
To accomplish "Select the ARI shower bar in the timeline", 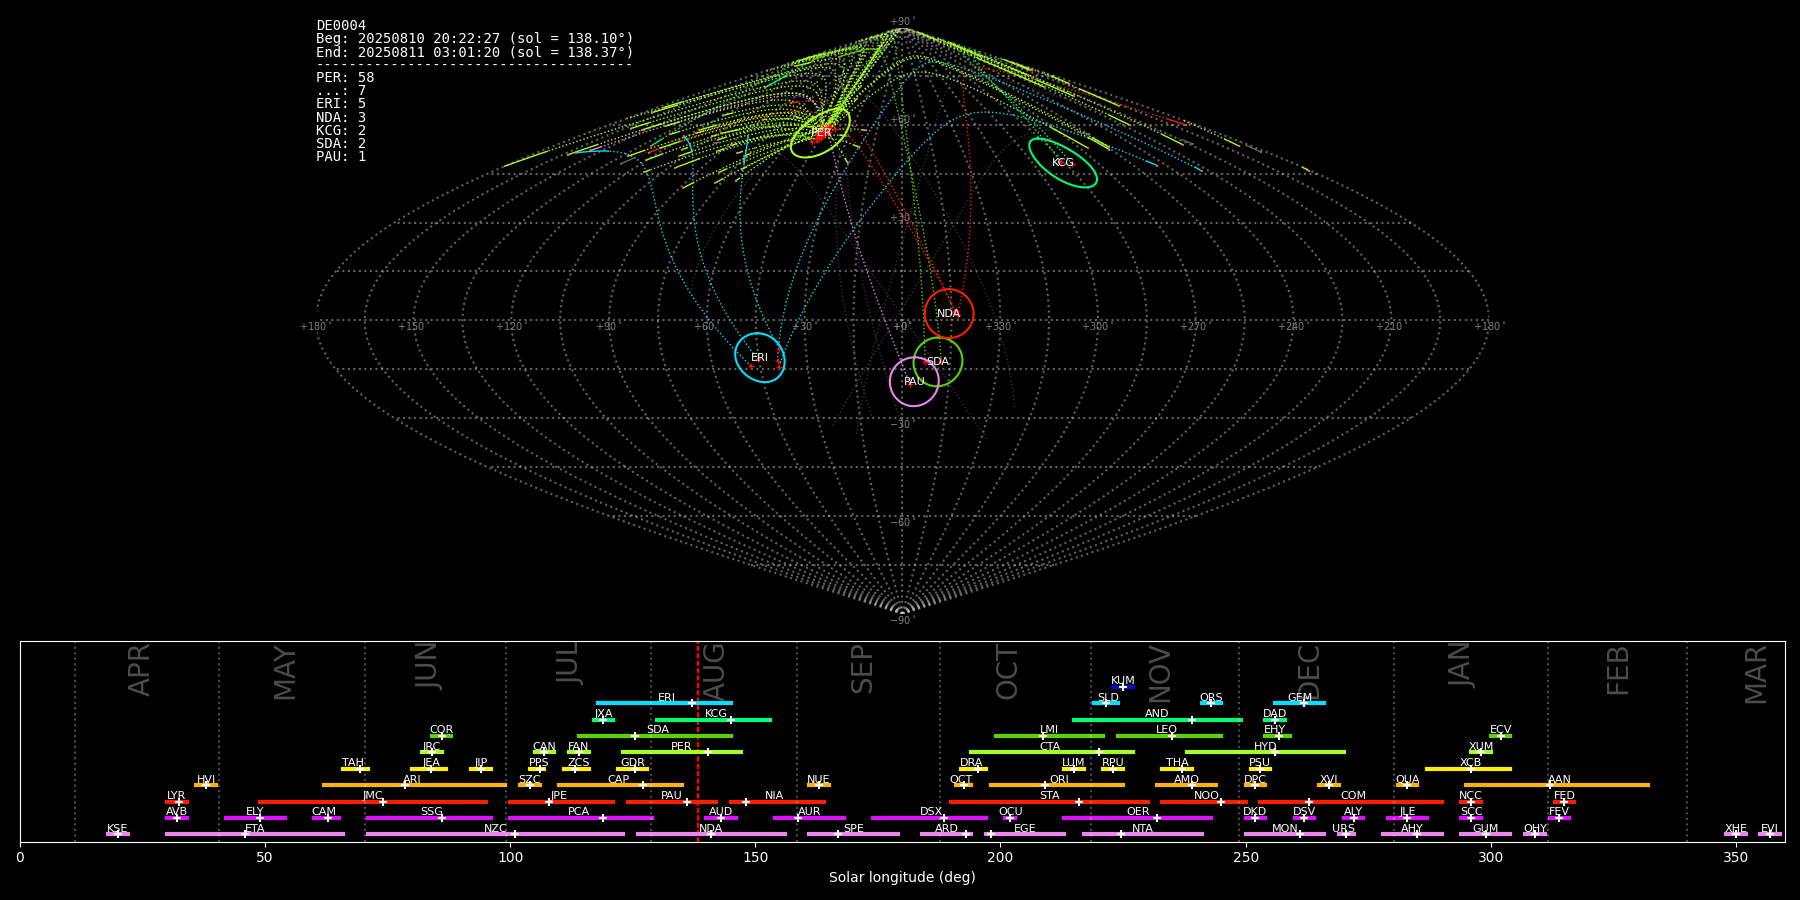I will click(414, 785).
